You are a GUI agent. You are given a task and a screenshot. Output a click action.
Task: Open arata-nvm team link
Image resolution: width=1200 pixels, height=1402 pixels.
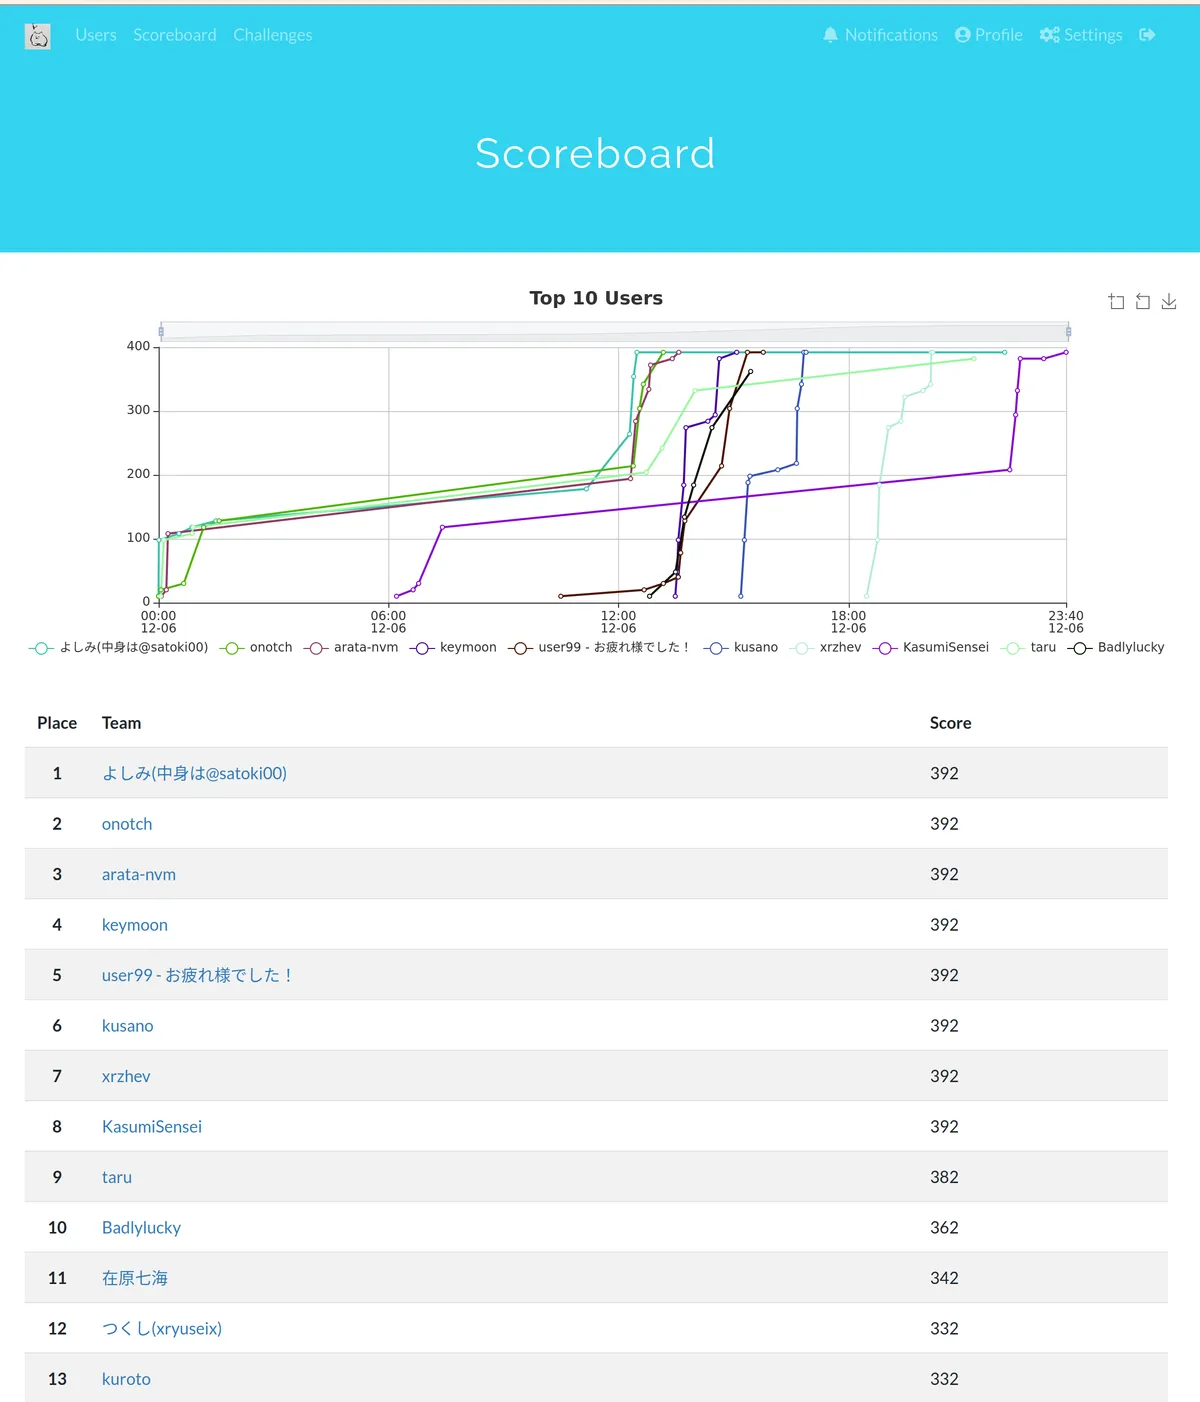pos(139,874)
